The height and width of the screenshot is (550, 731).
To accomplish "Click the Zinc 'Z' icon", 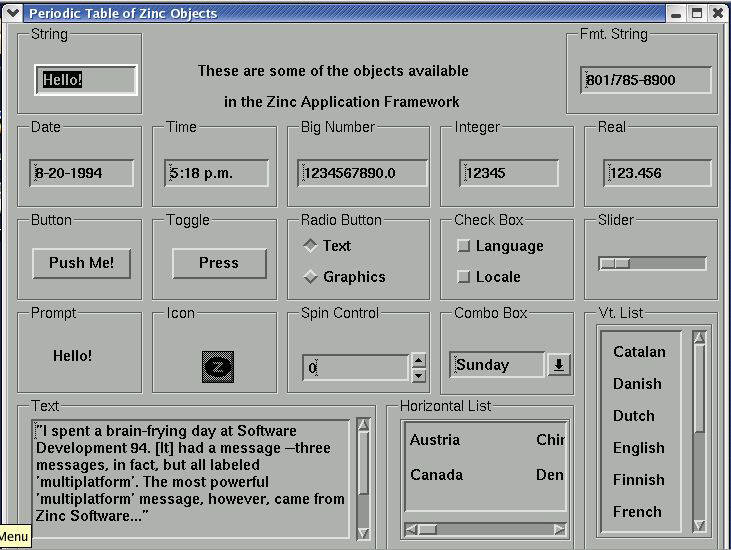I will click(219, 367).
